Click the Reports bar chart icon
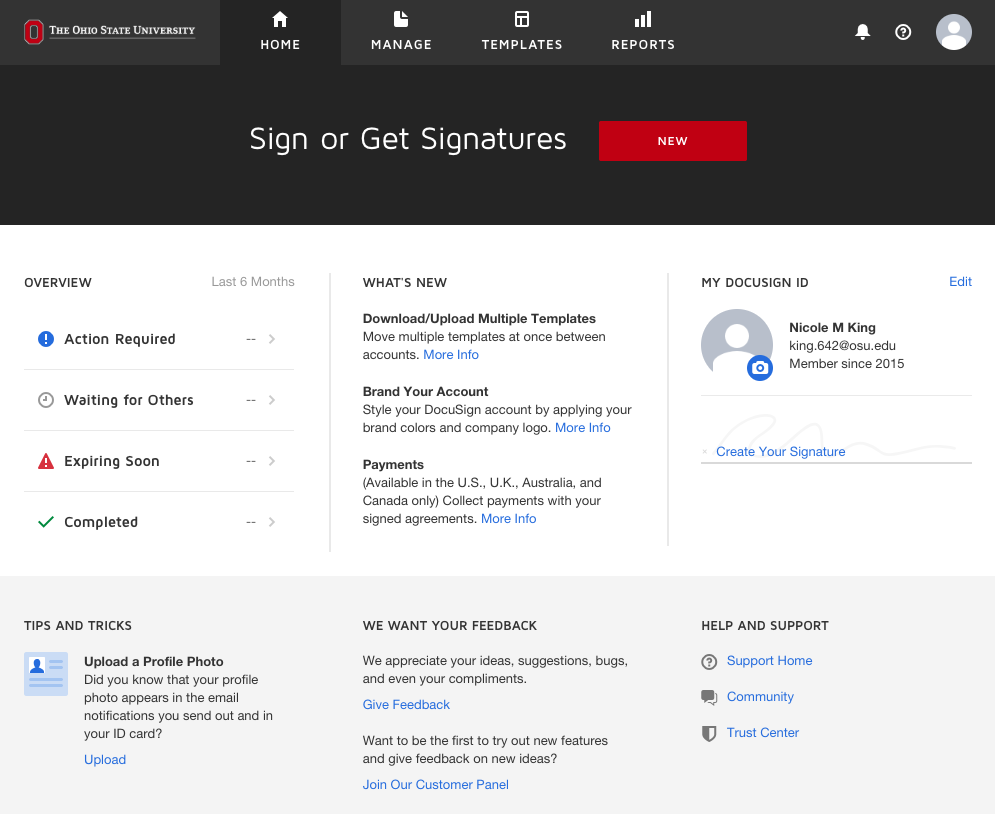The image size is (995, 814). click(x=643, y=20)
